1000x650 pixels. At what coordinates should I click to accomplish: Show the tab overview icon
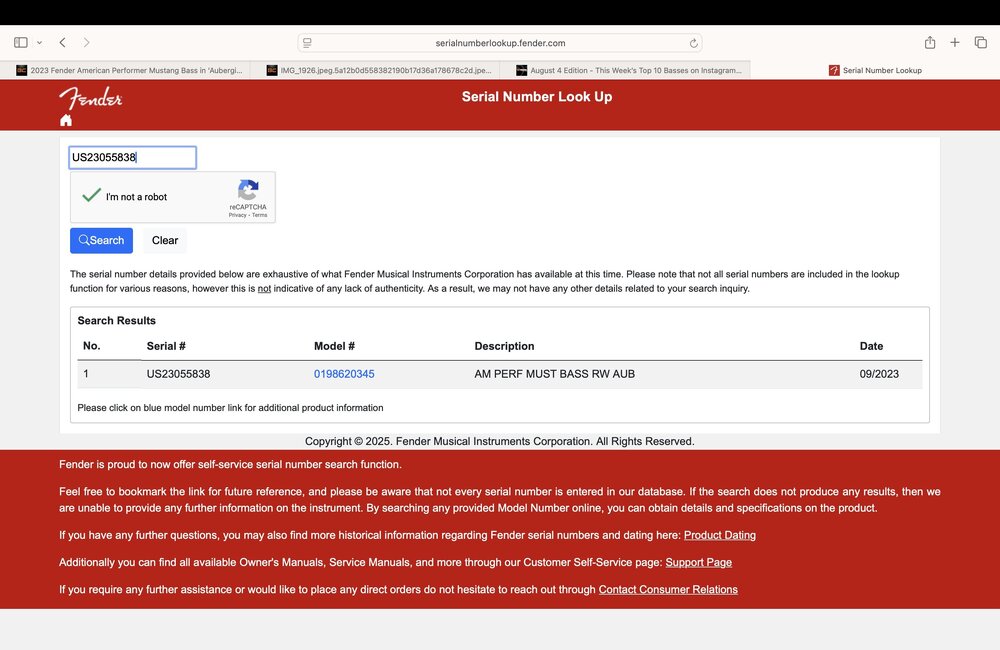pos(980,42)
